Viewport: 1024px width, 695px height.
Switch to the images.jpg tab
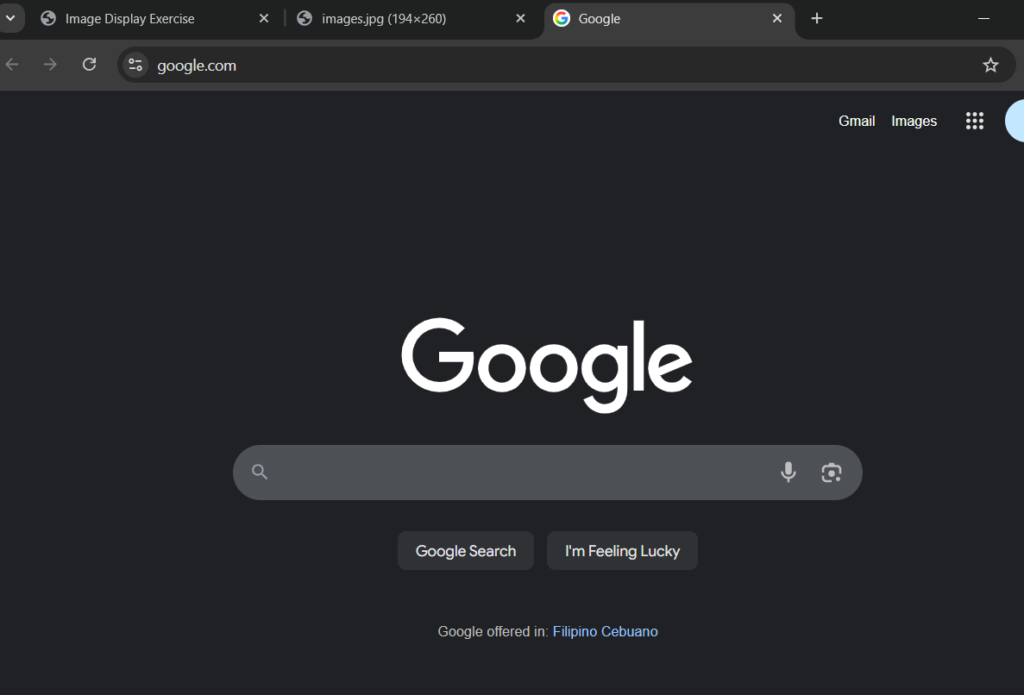click(x=384, y=19)
